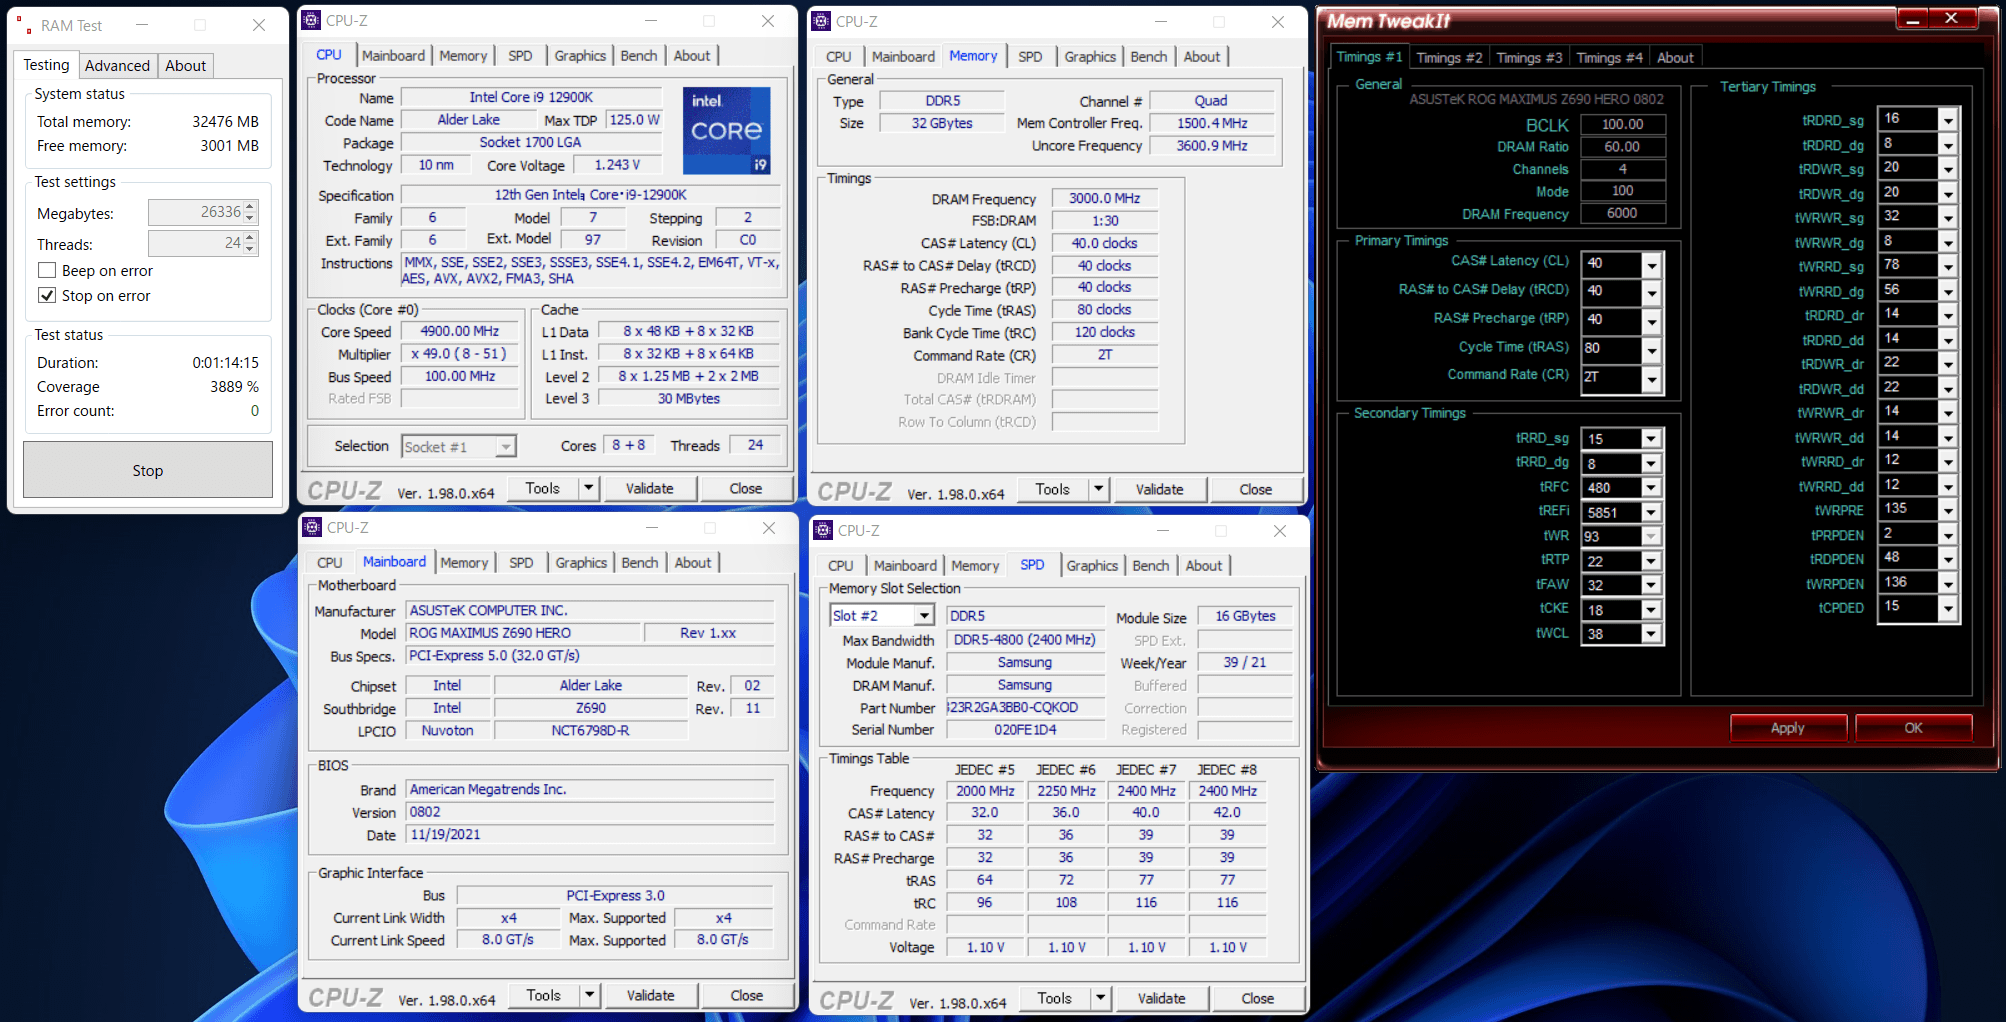Enable Beep on error checkbox
The width and height of the screenshot is (2006, 1022).
click(46, 270)
